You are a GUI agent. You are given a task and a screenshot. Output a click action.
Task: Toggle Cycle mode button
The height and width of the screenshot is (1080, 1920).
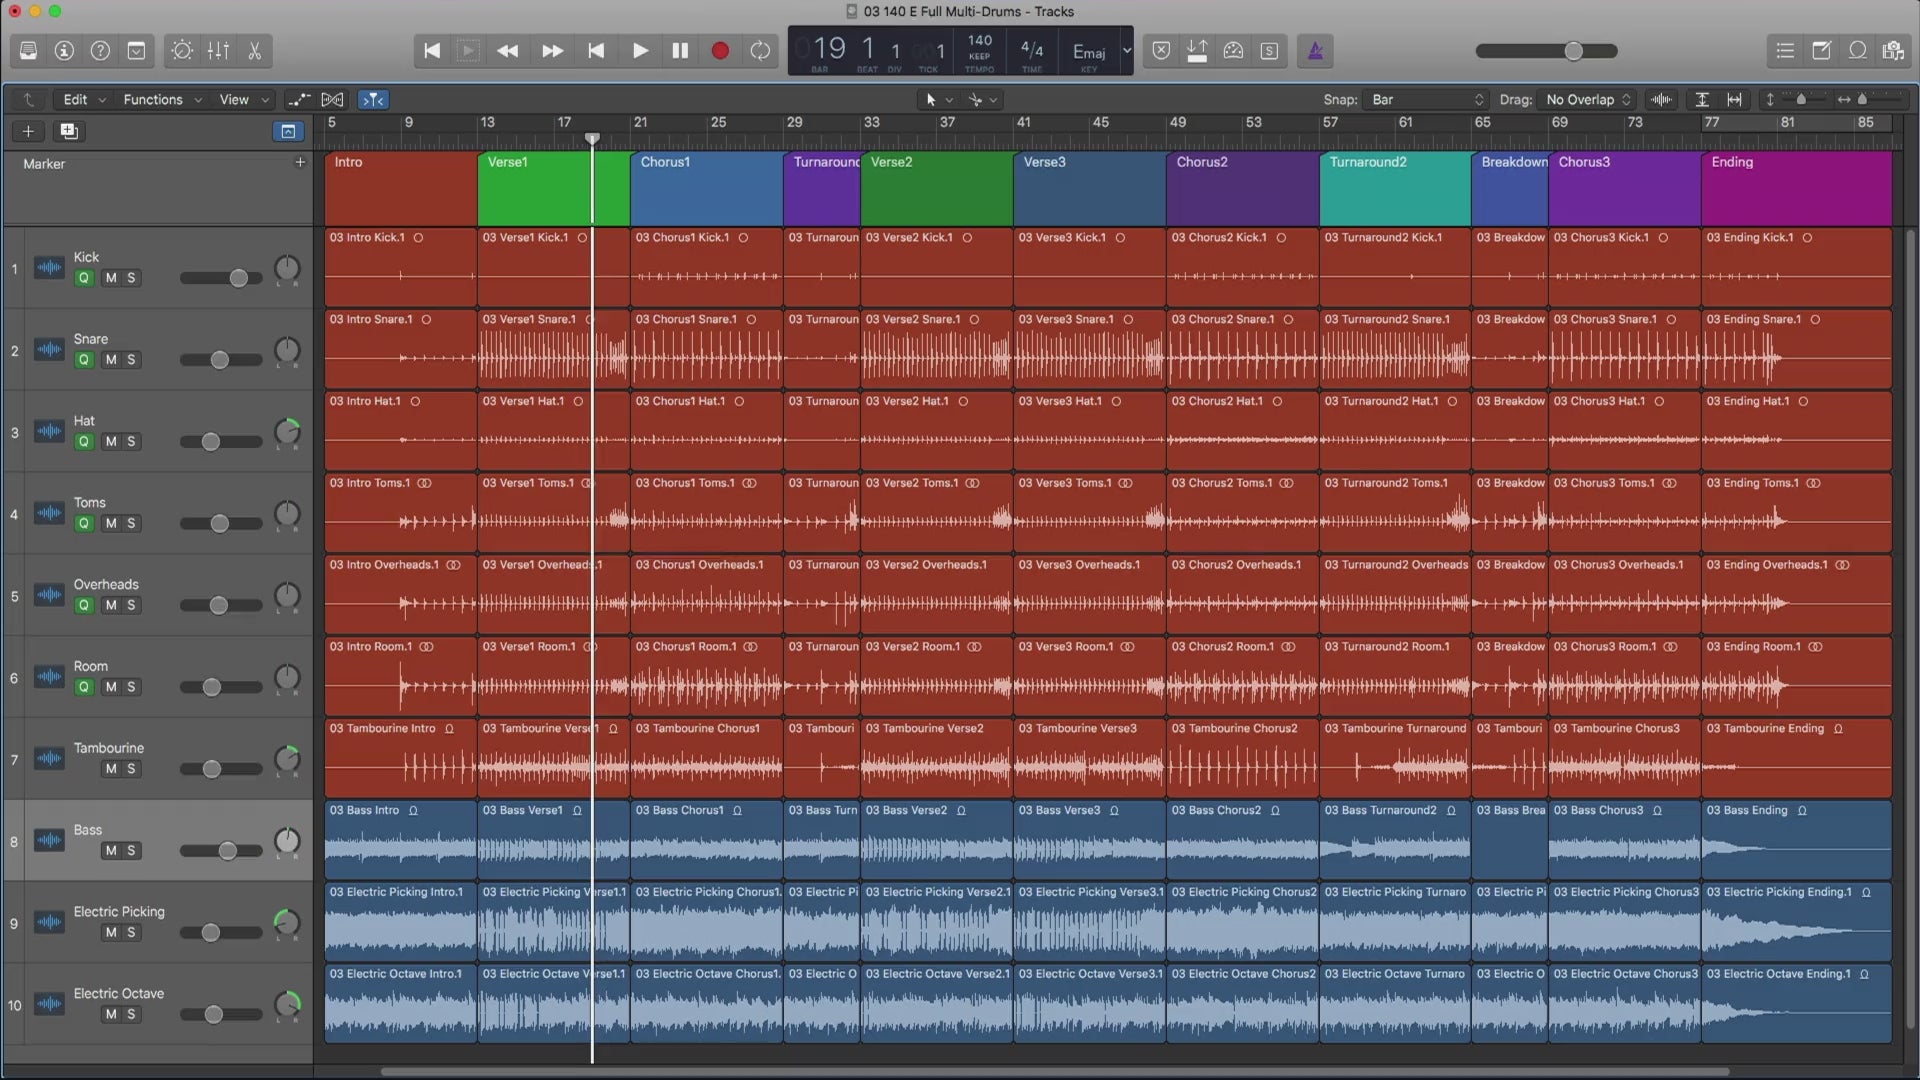coord(760,50)
